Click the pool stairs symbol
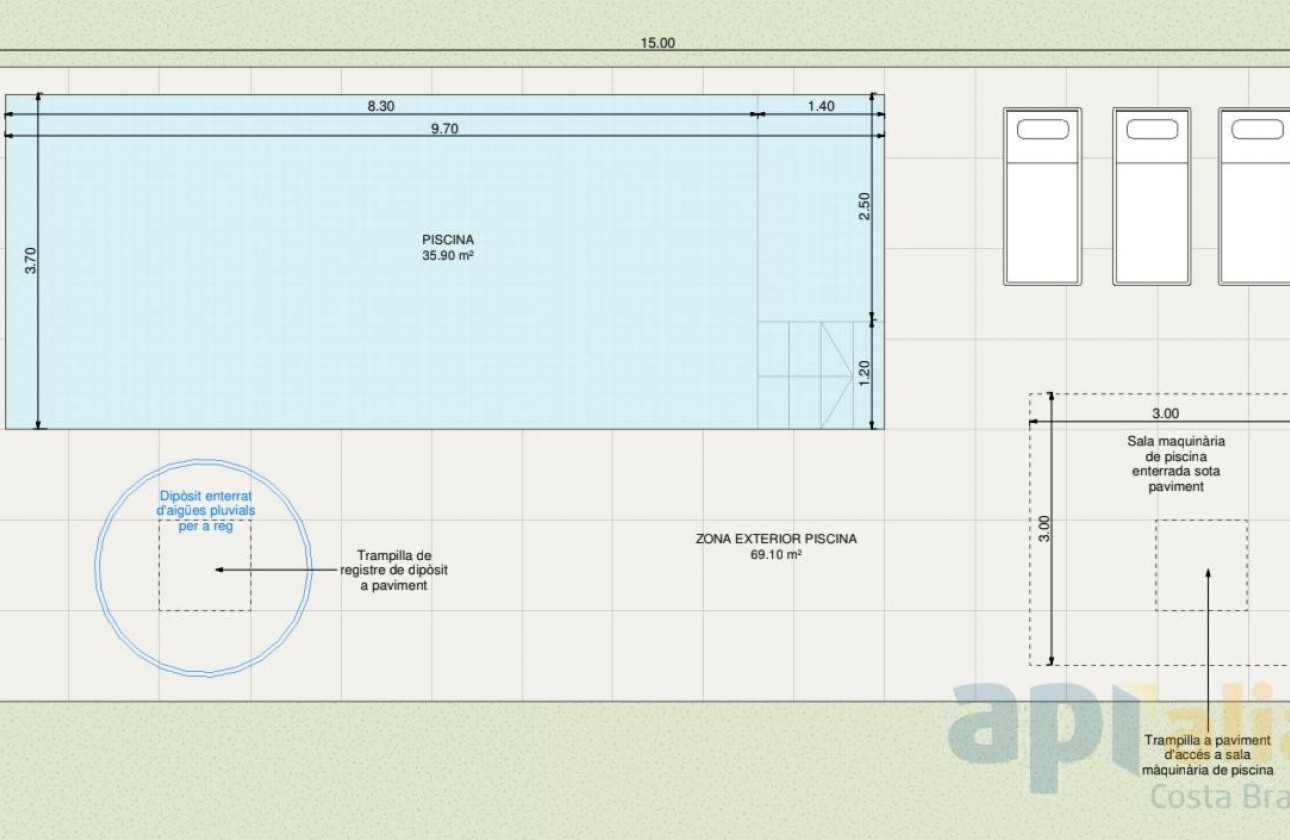This screenshot has height=840, width=1290. (805, 375)
